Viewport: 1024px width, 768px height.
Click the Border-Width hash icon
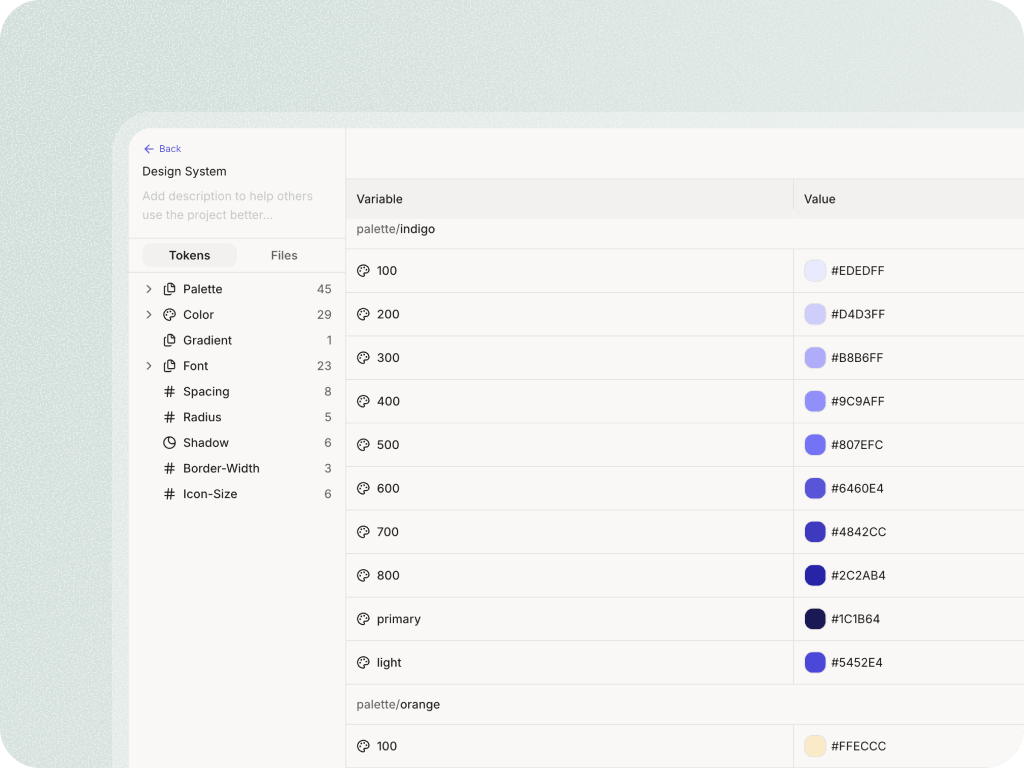169,468
